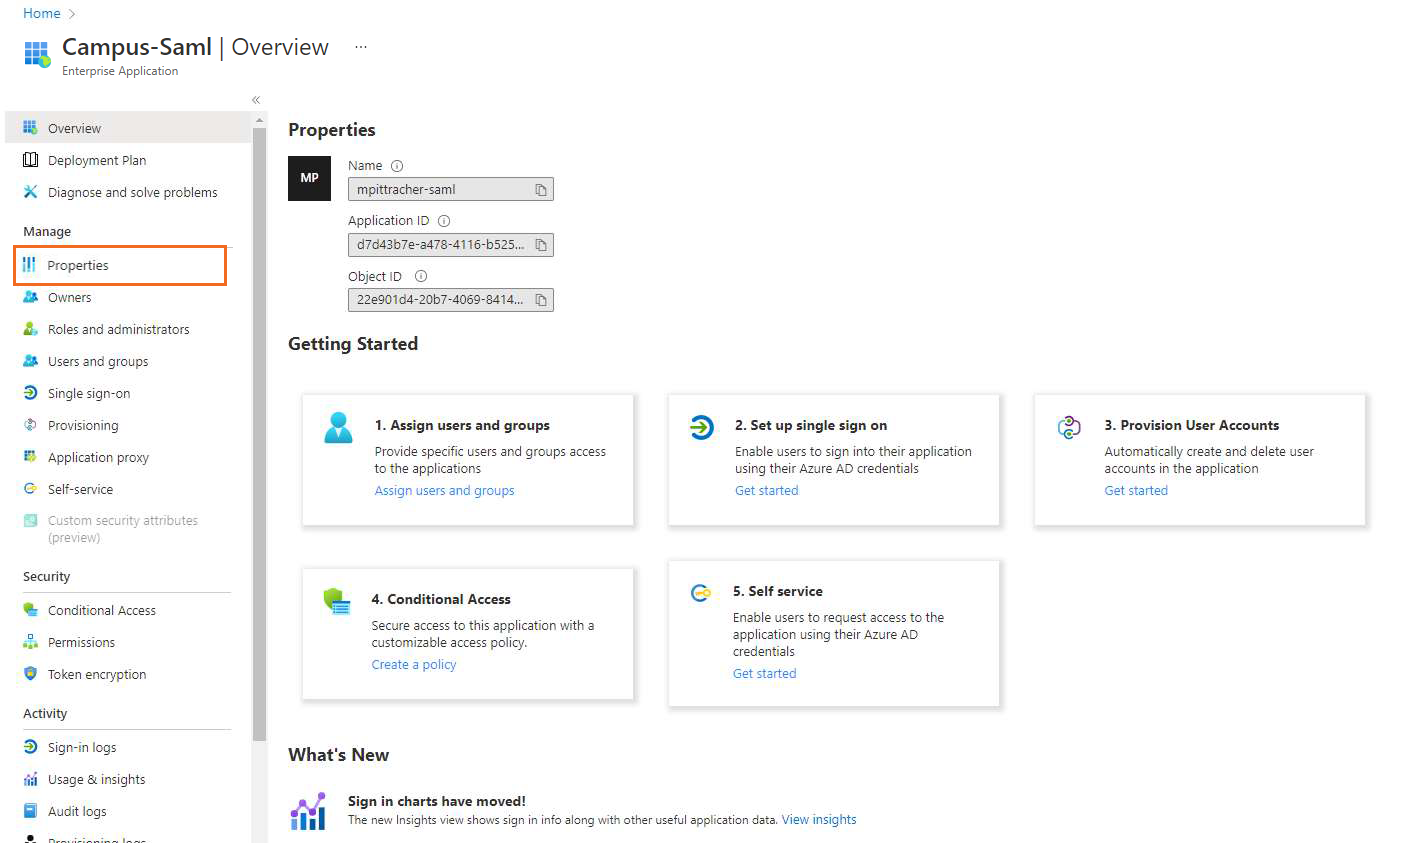Show info tooltip for Name
Viewport: 1409px width, 843px height.
point(397,166)
